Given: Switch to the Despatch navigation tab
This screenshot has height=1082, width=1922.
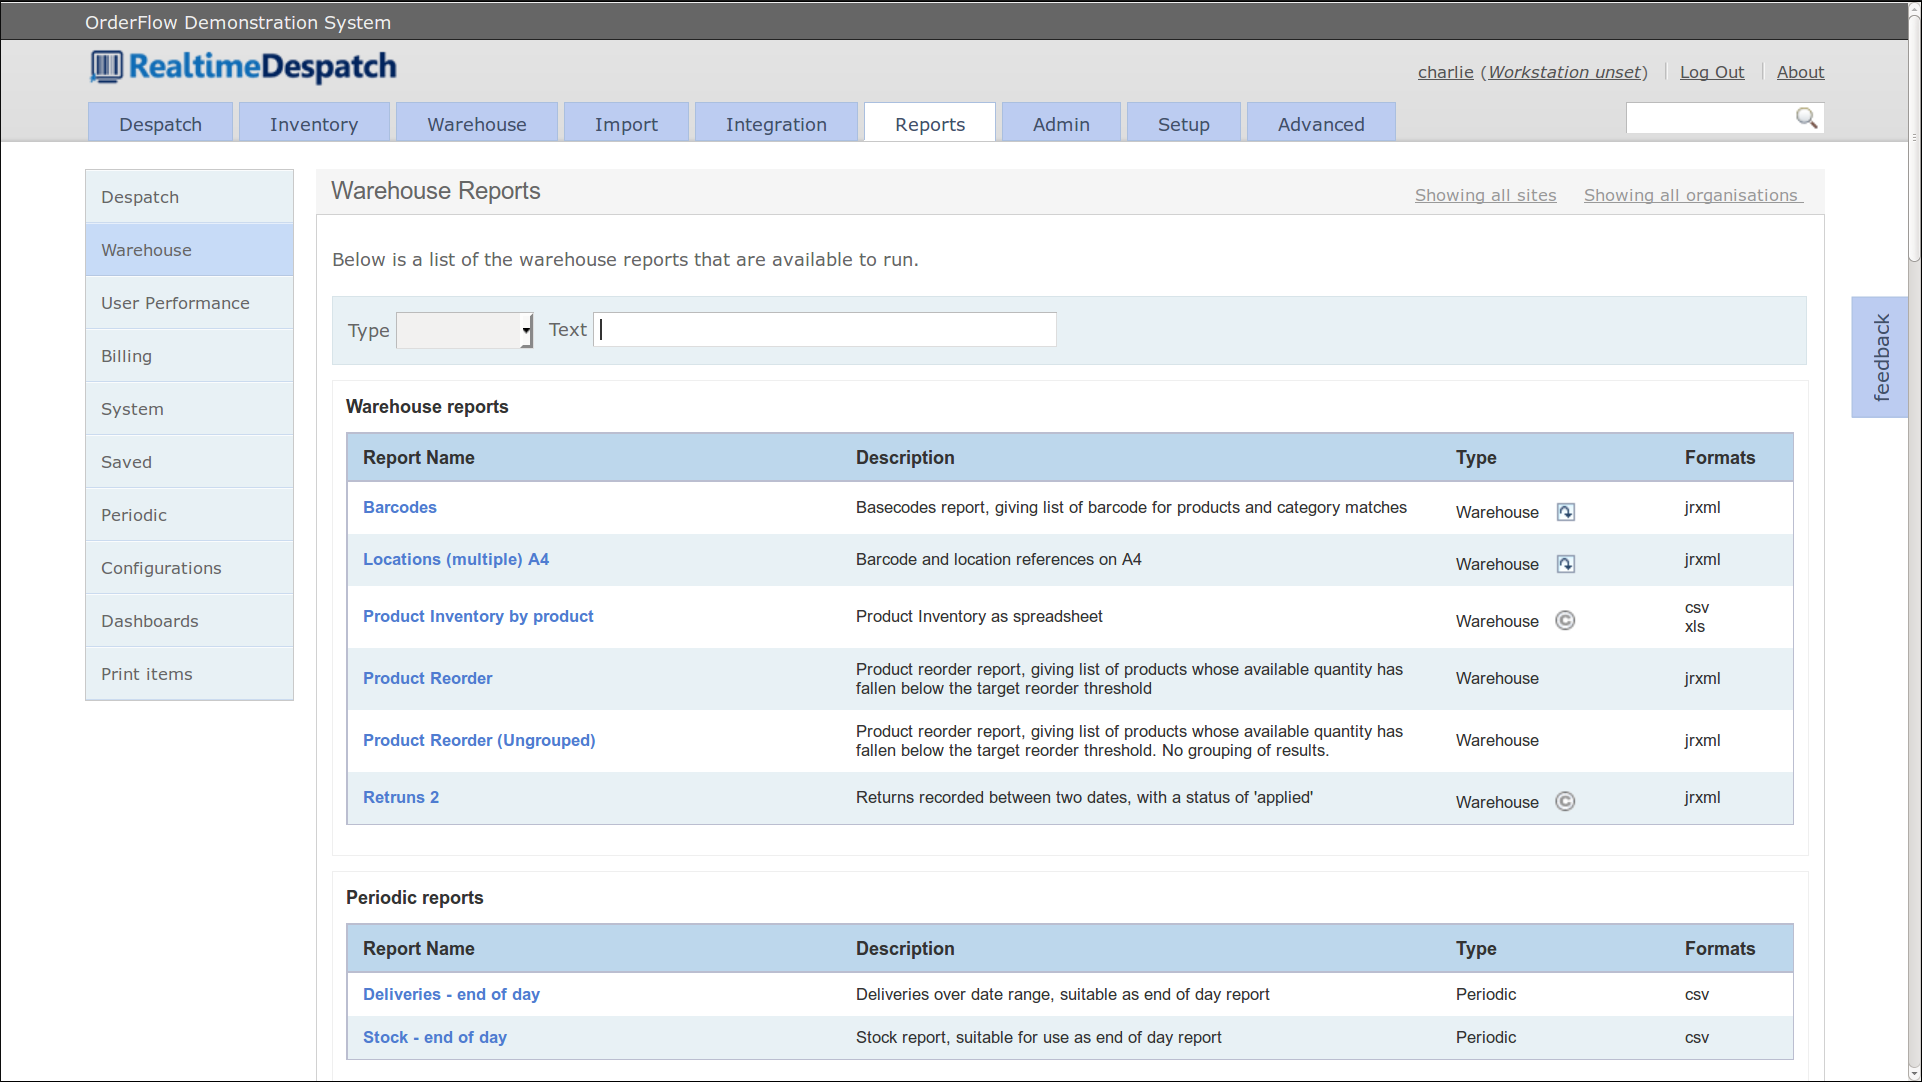Looking at the screenshot, I should tap(160, 124).
